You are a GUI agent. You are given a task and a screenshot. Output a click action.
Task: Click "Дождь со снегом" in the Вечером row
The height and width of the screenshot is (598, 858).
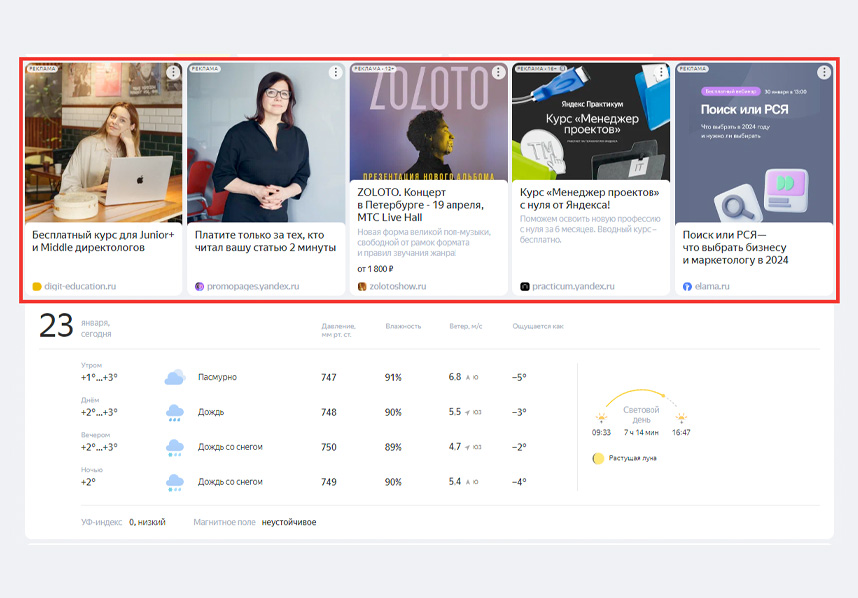click(x=230, y=447)
